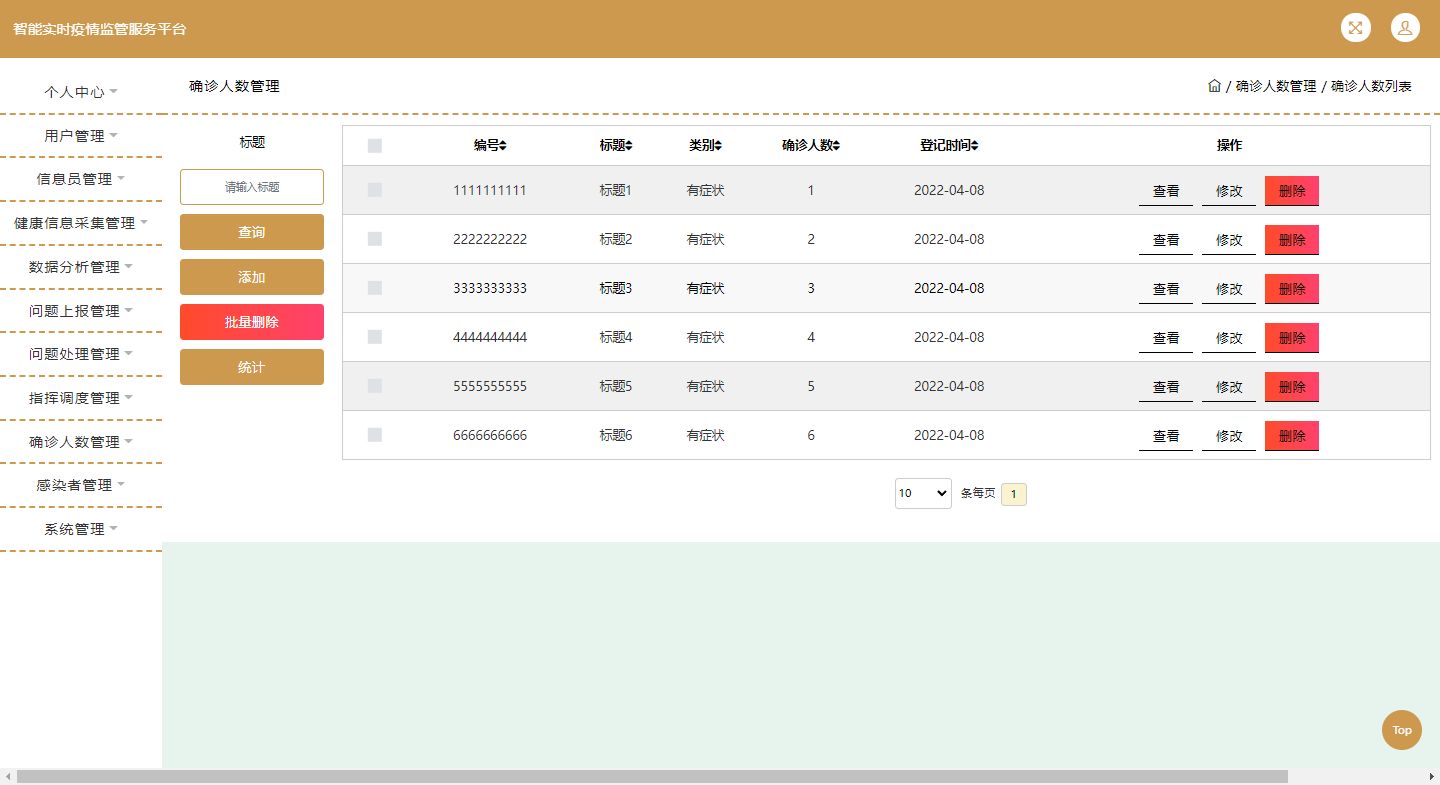Viewport: 1440px width, 785px height.
Task: Click the Top back-to-top button
Action: (x=1402, y=730)
